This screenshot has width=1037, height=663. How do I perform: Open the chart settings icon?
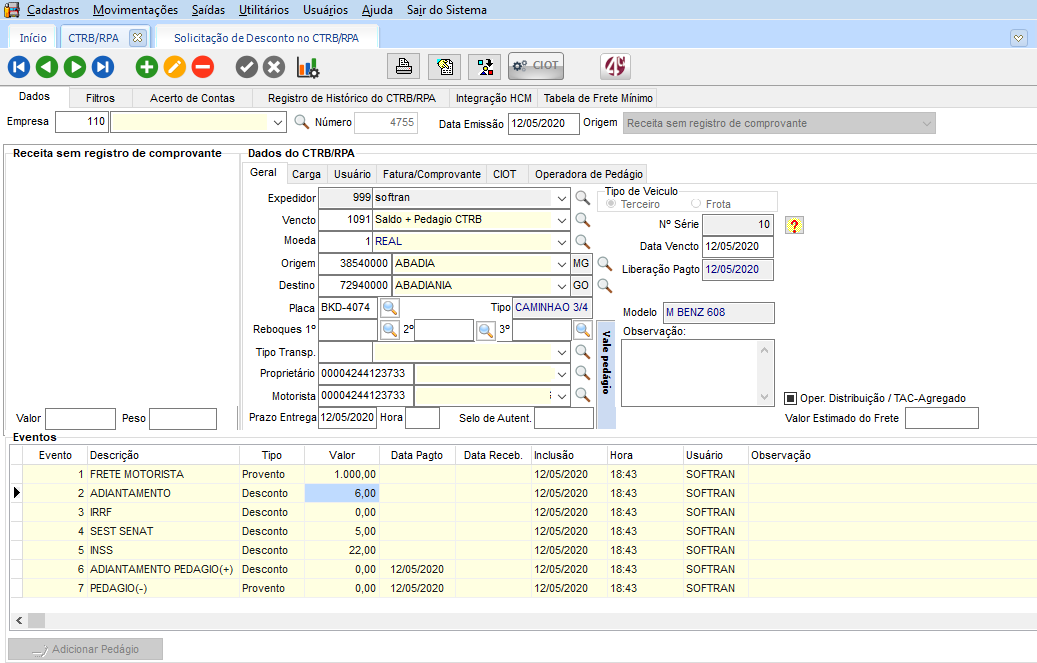pyautogui.click(x=308, y=67)
